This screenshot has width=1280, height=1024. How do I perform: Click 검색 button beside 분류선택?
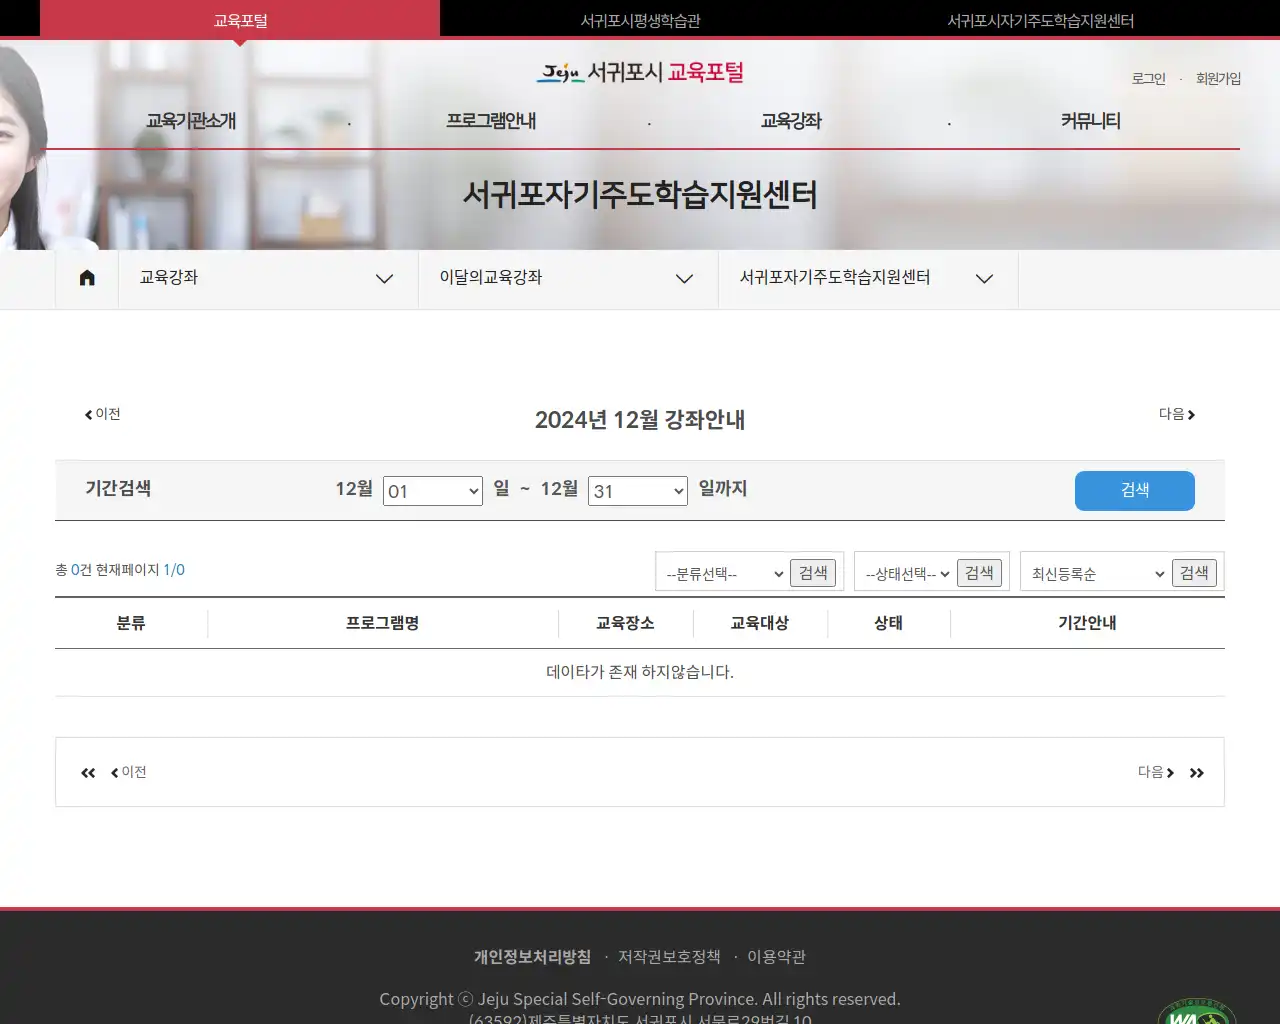pos(813,573)
